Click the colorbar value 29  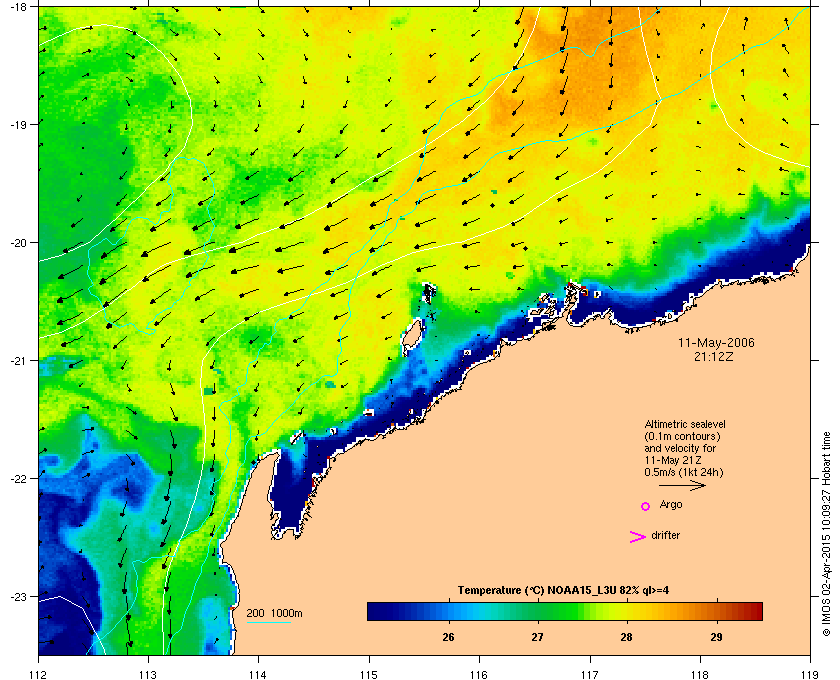[716, 637]
